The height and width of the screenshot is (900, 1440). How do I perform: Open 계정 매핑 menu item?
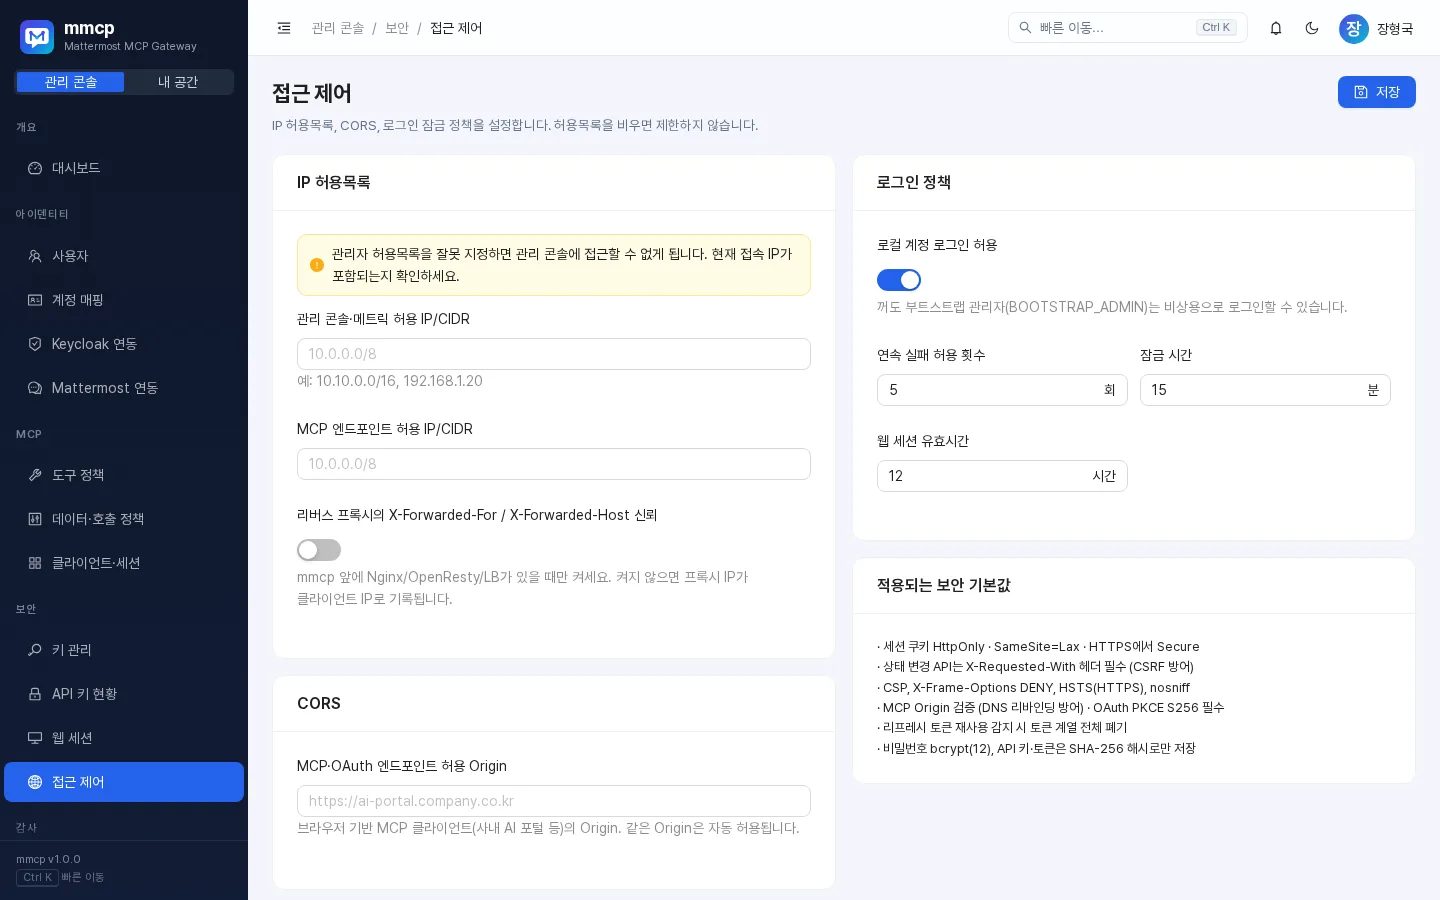124,300
